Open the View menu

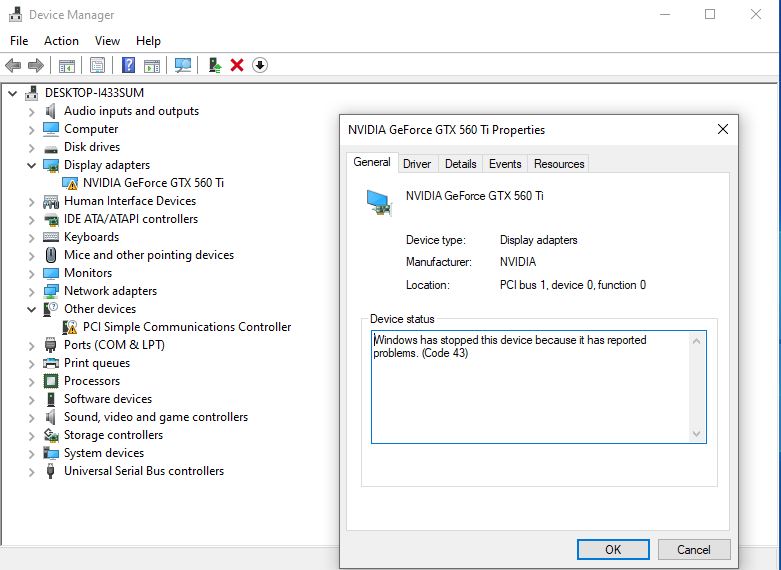(x=107, y=41)
